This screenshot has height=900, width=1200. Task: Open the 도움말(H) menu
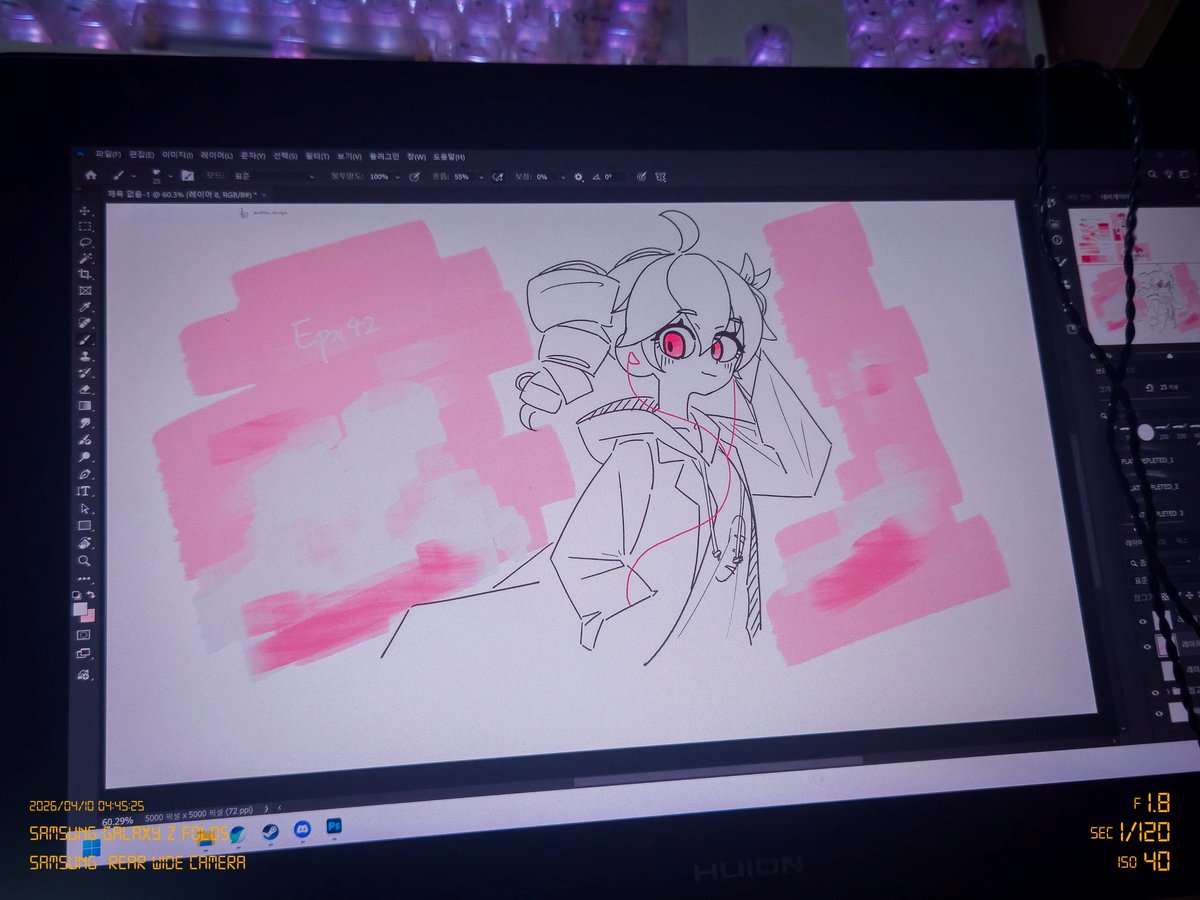[449, 156]
